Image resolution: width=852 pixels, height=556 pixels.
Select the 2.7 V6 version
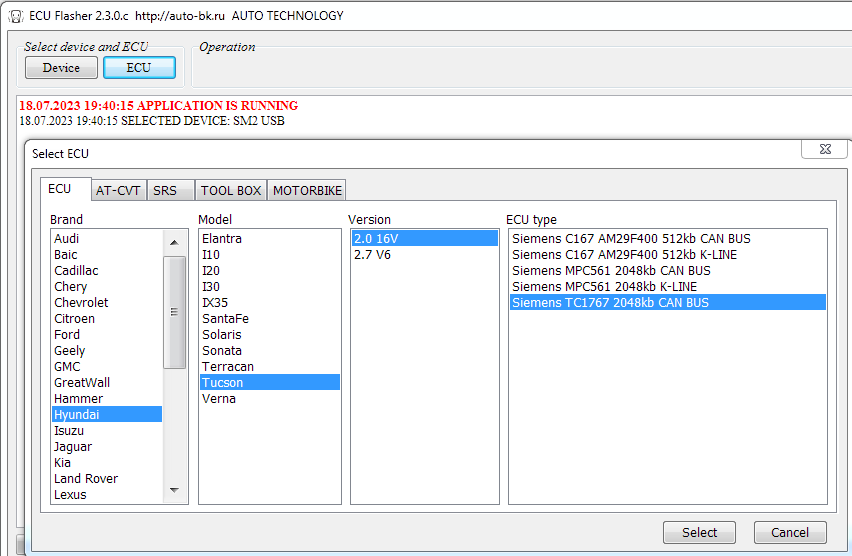(x=374, y=255)
